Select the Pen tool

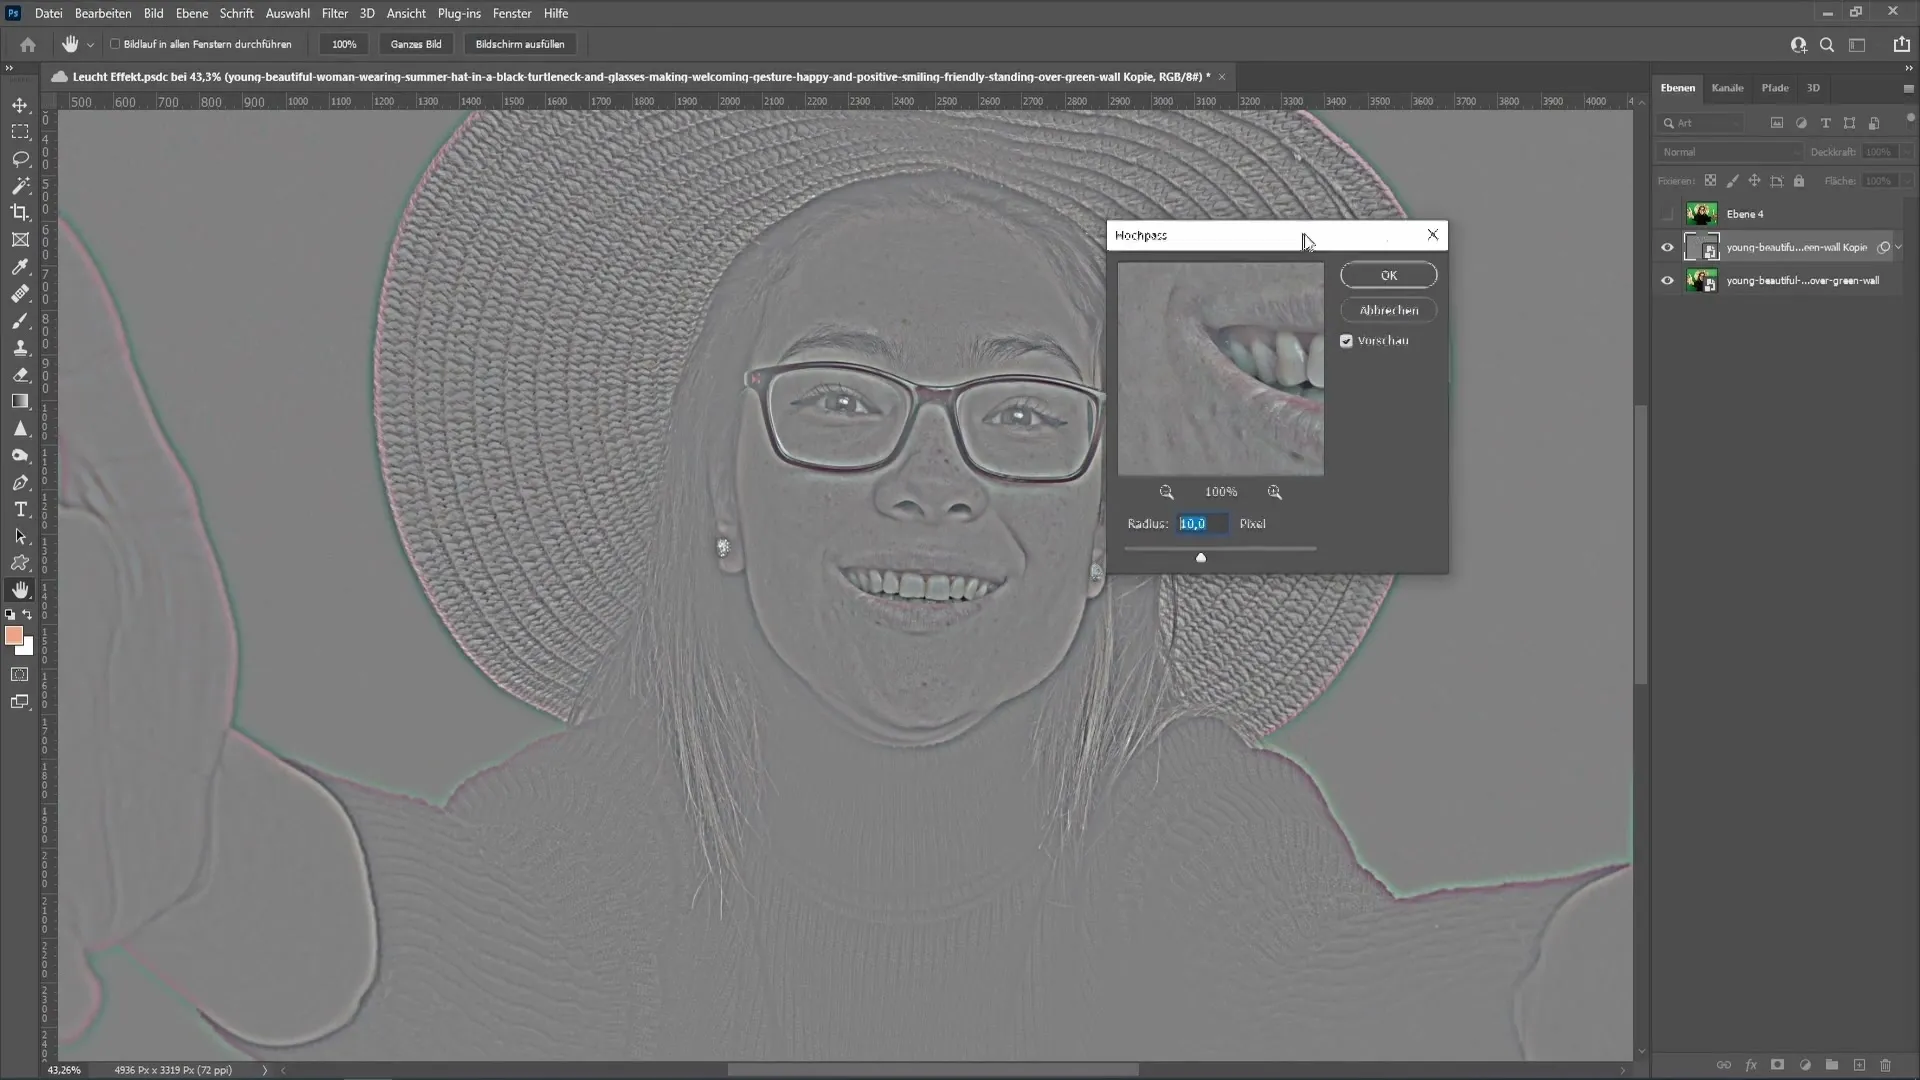pos(20,482)
